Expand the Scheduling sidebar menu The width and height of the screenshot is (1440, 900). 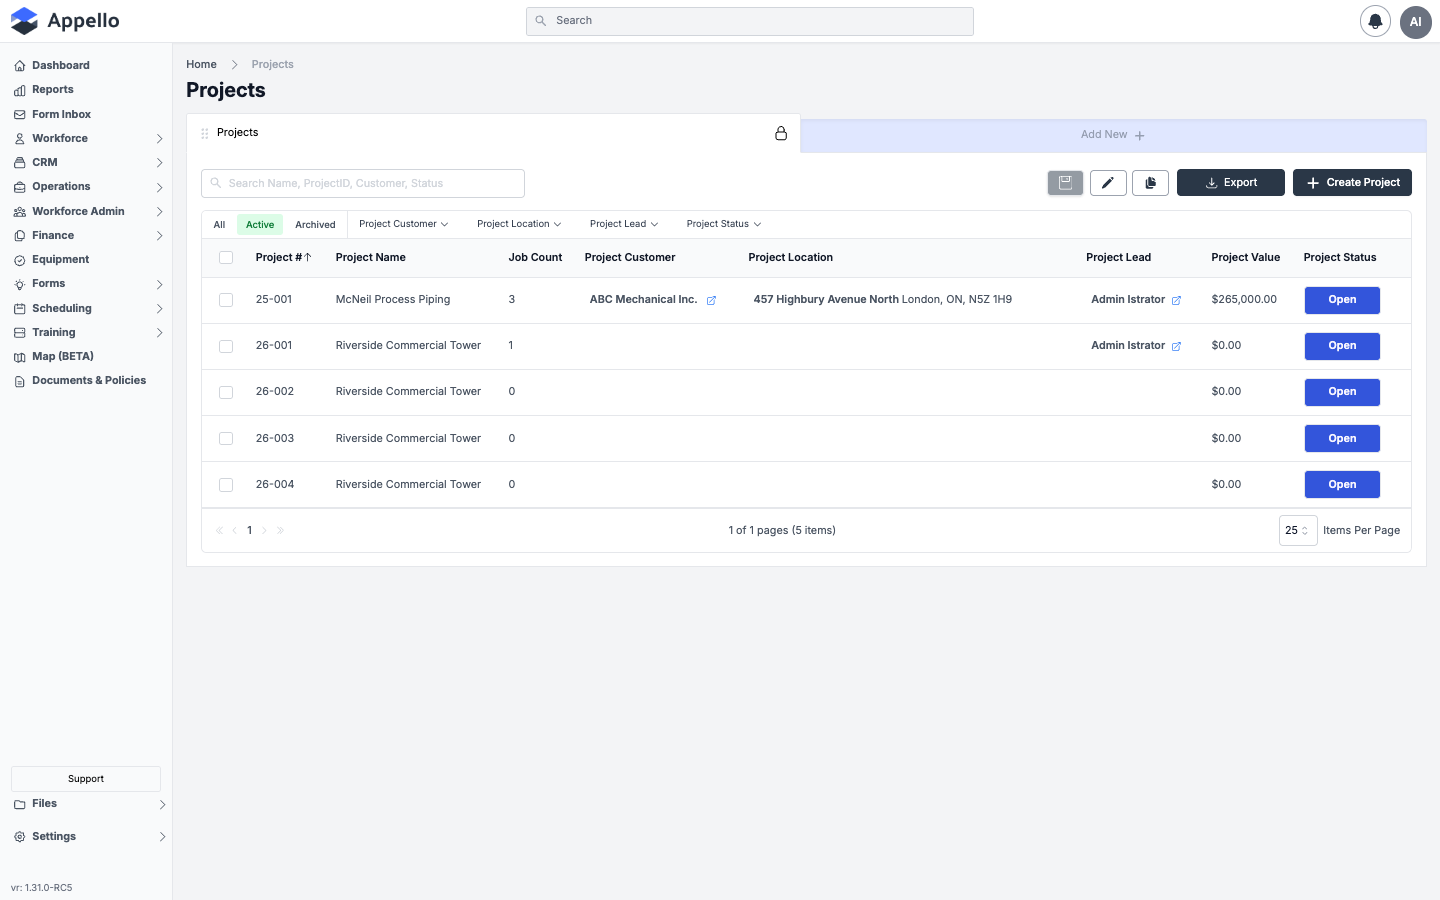[159, 309]
